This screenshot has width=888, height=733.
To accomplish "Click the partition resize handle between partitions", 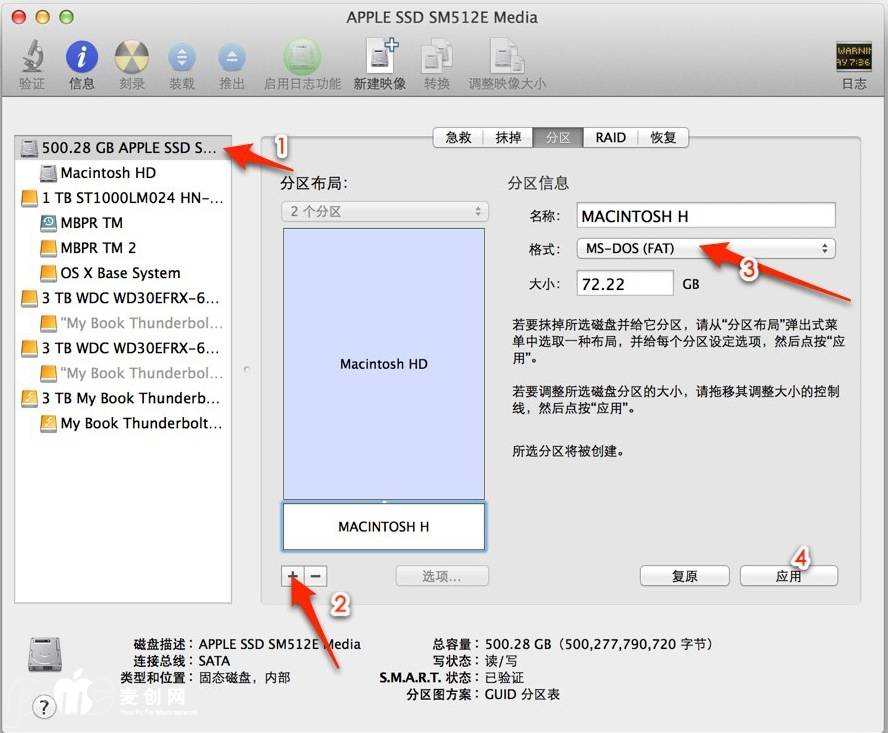I will 385,501.
